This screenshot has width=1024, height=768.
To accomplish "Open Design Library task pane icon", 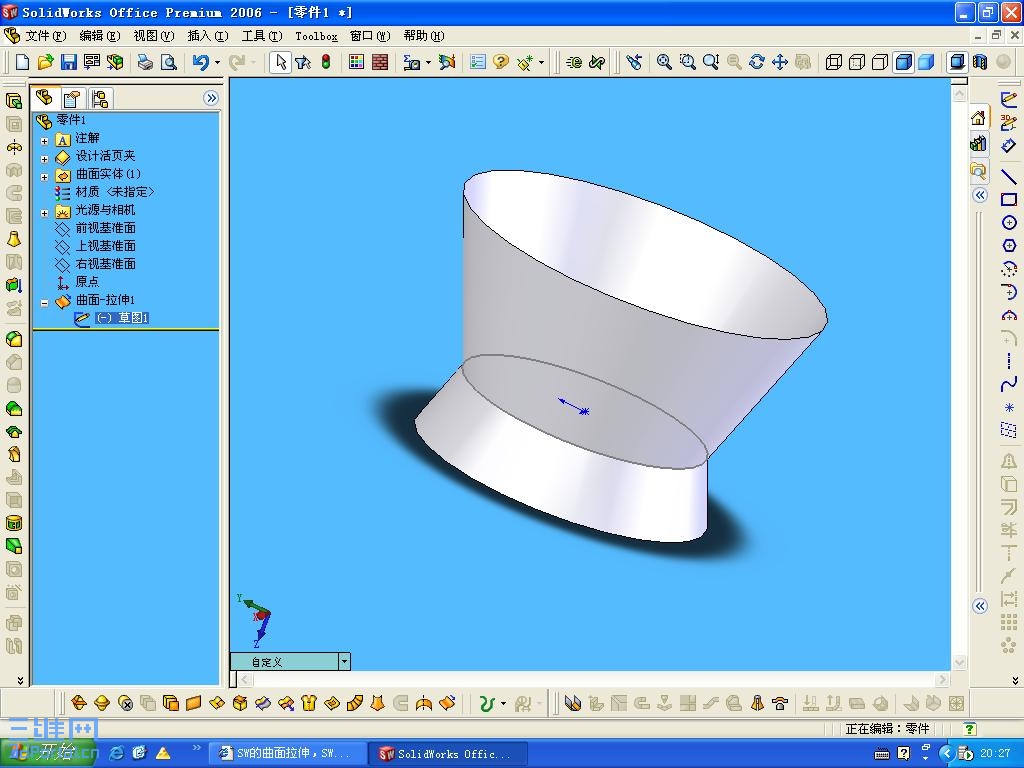I will click(x=978, y=144).
